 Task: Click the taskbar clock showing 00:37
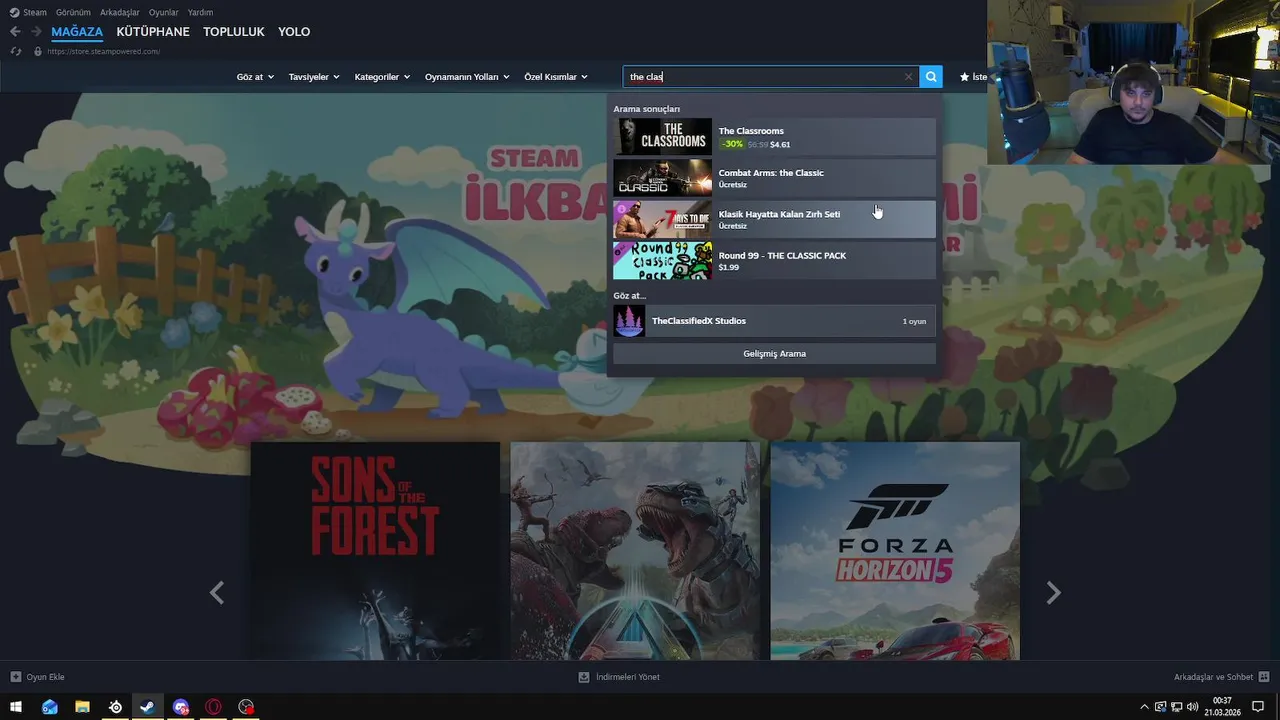point(1222,707)
